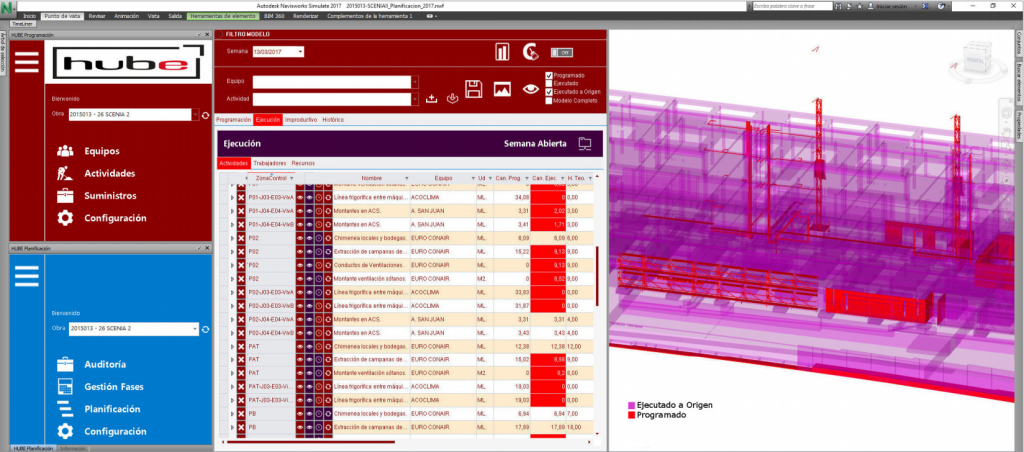Delete P01-J04-E04-VivA row with X icon
This screenshot has height=452, width=1024.
[x=240, y=212]
